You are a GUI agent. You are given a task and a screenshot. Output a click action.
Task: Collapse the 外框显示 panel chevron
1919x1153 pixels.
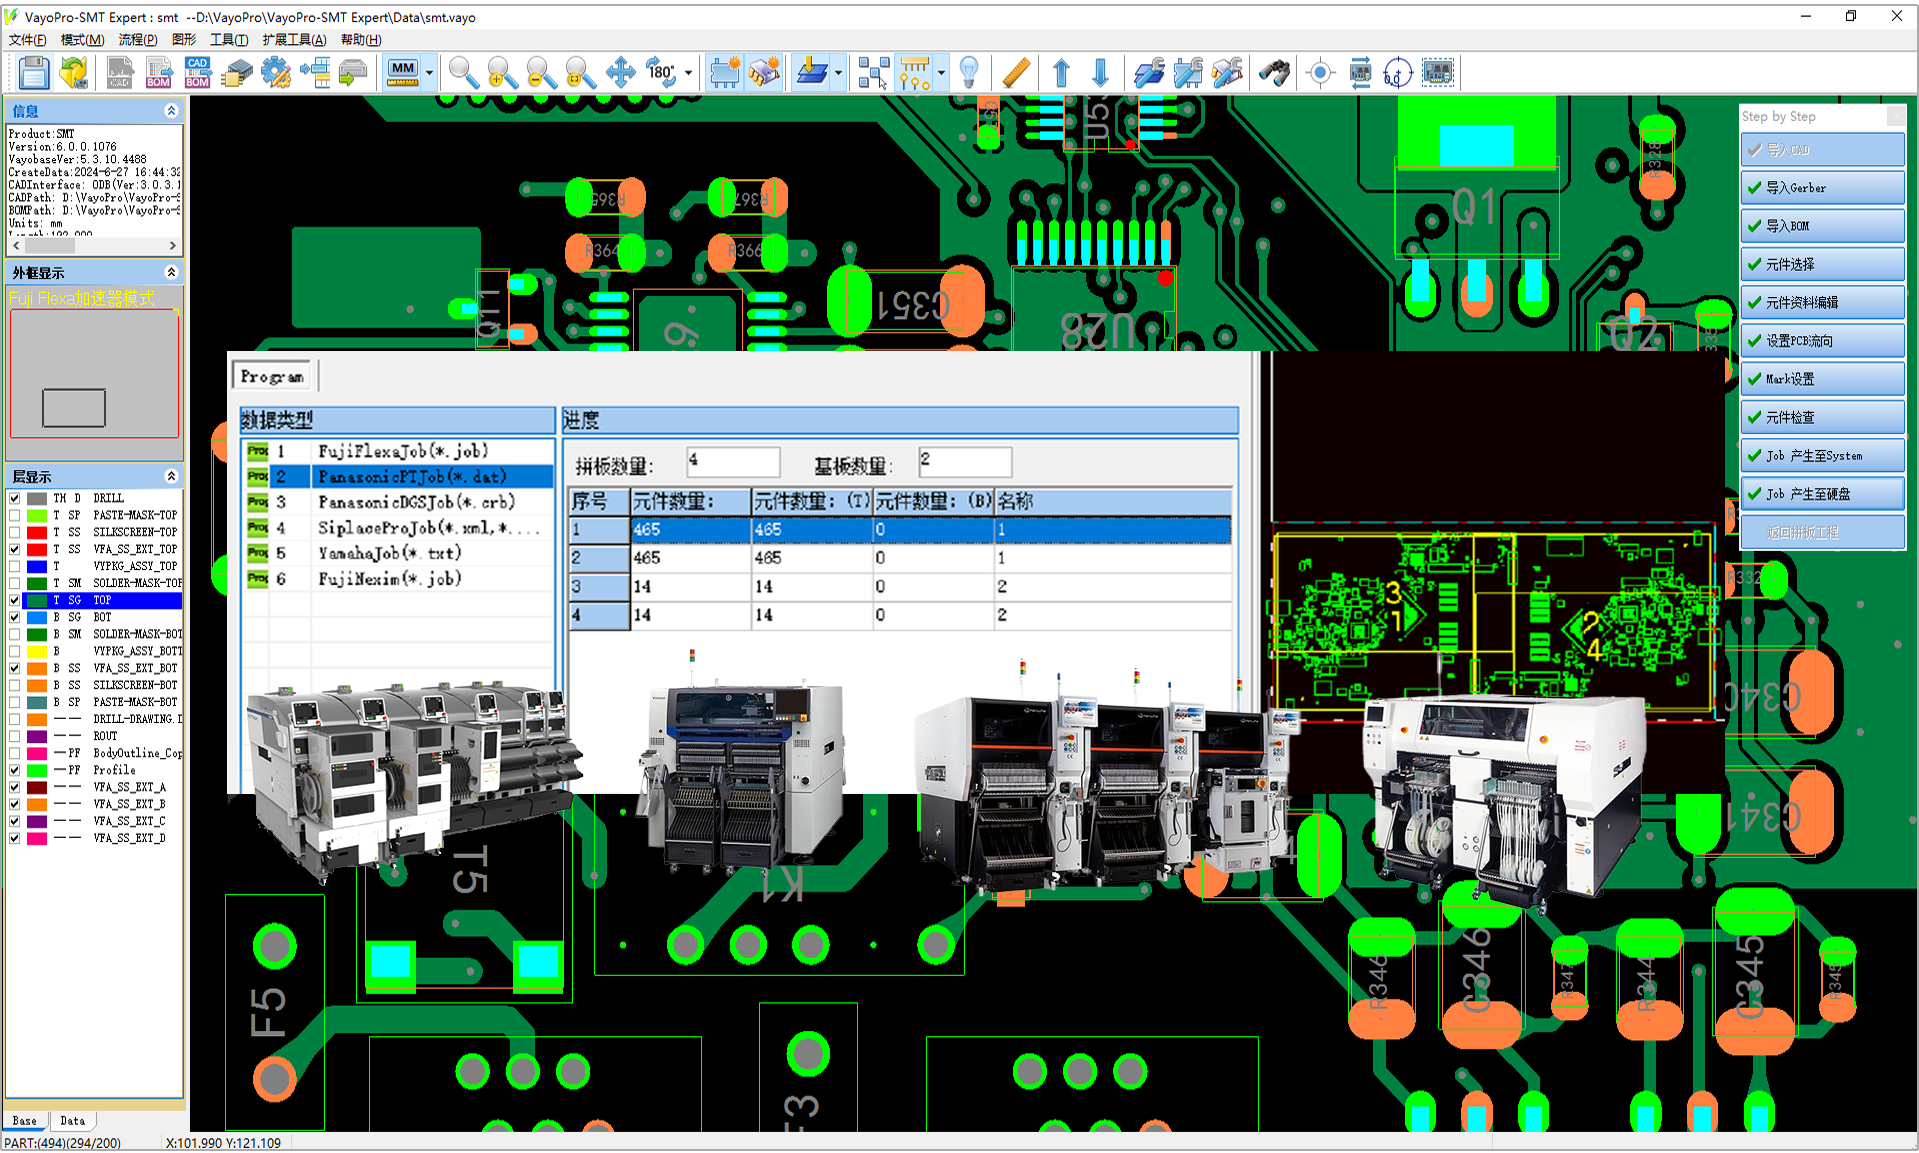pos(171,272)
